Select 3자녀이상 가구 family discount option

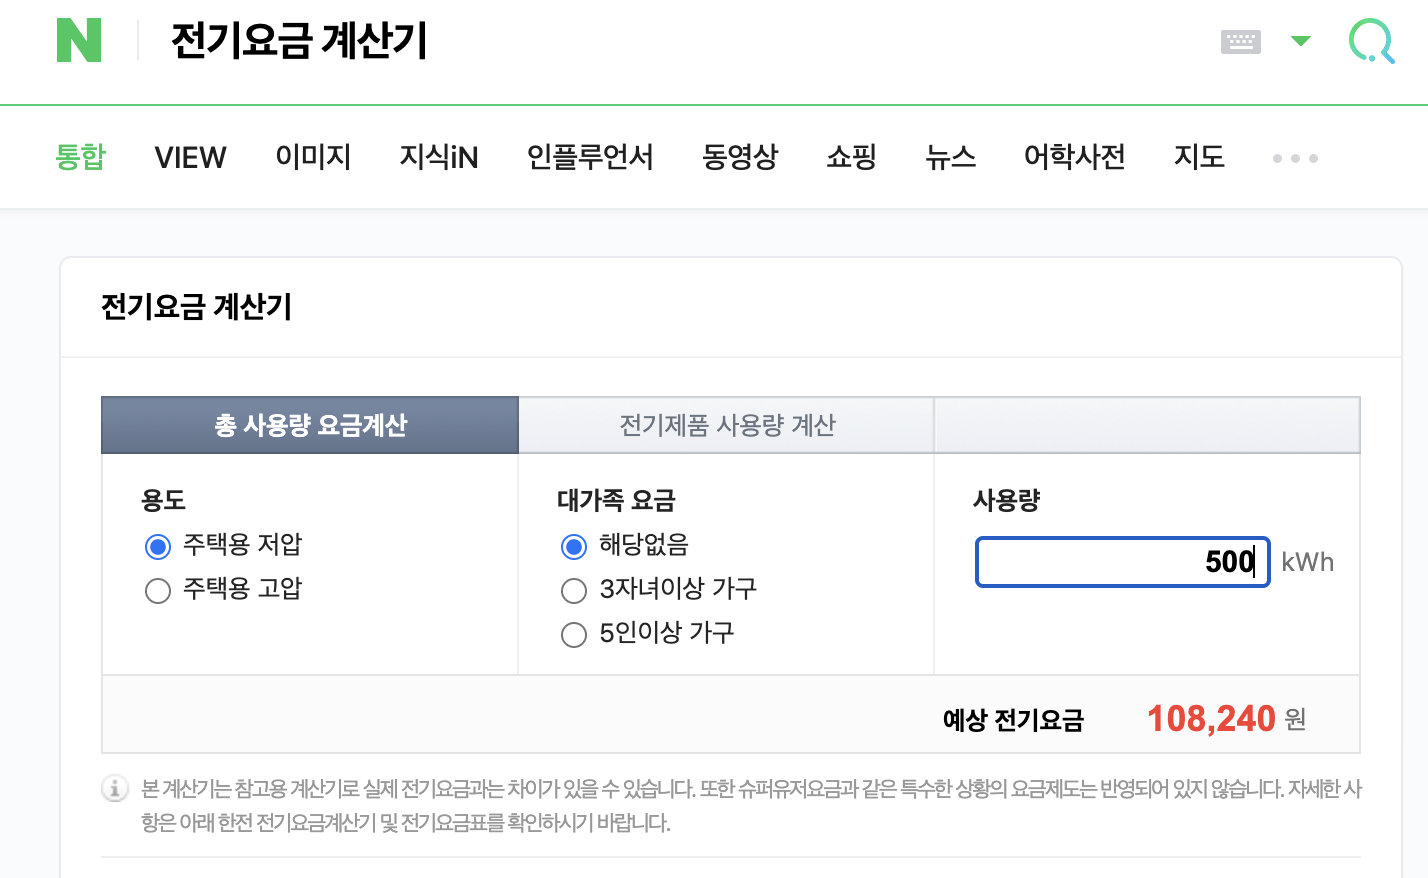[574, 591]
